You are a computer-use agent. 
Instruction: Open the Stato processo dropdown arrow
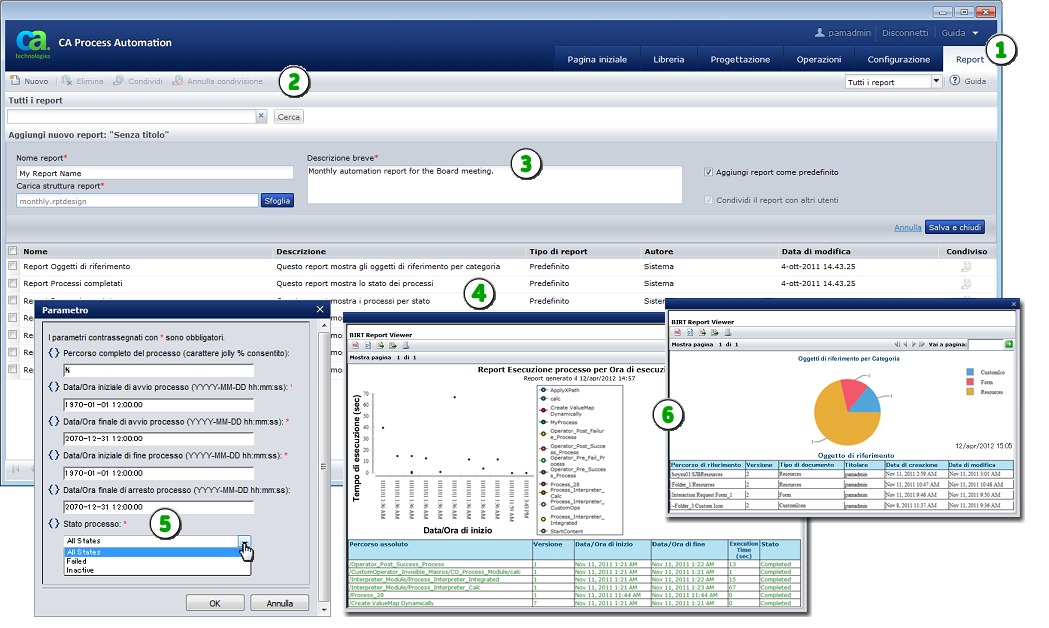tap(243, 541)
